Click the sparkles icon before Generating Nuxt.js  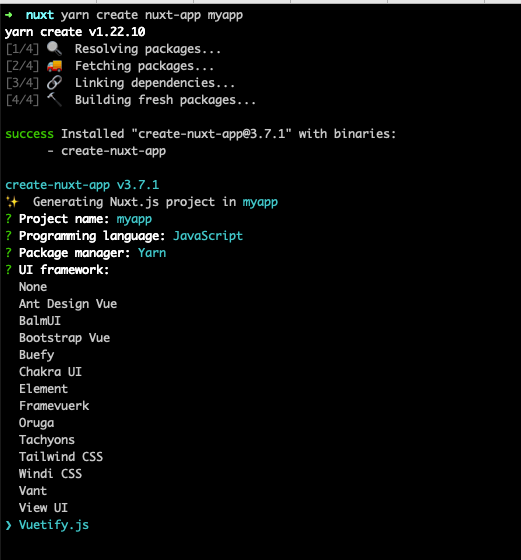[x=12, y=202]
